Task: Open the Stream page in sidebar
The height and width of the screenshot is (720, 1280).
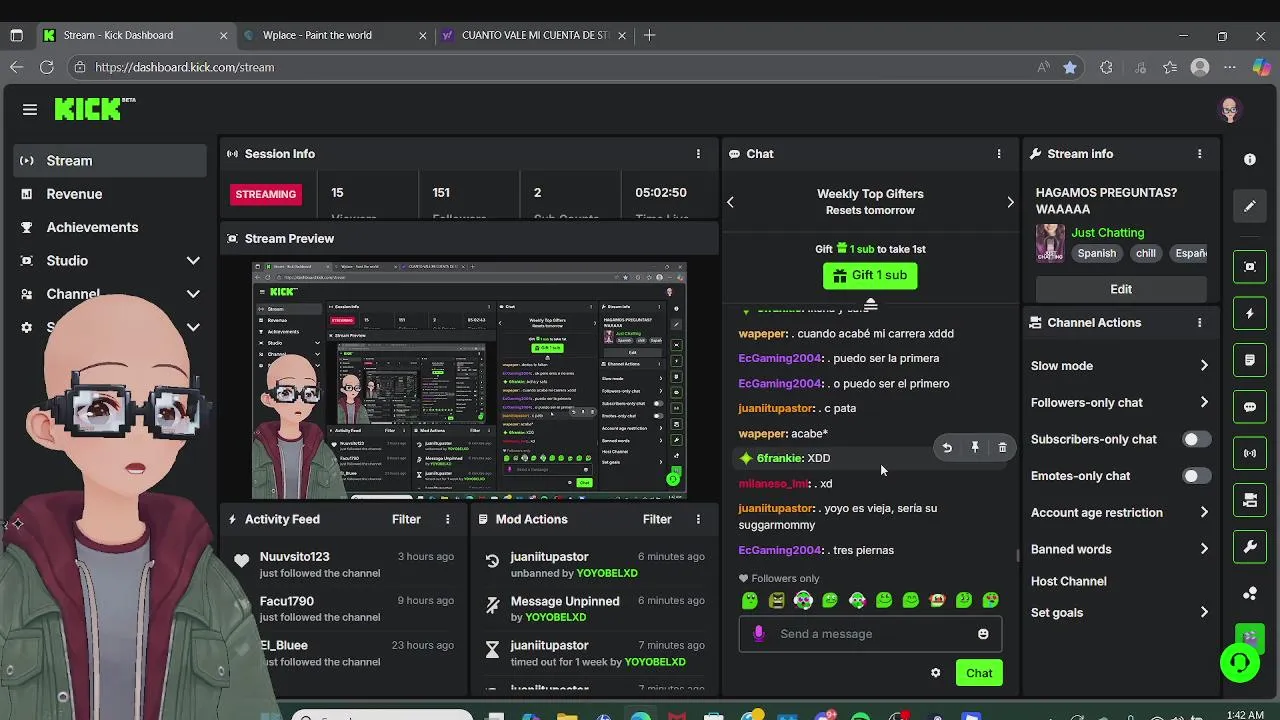Action: pyautogui.click(x=110, y=160)
